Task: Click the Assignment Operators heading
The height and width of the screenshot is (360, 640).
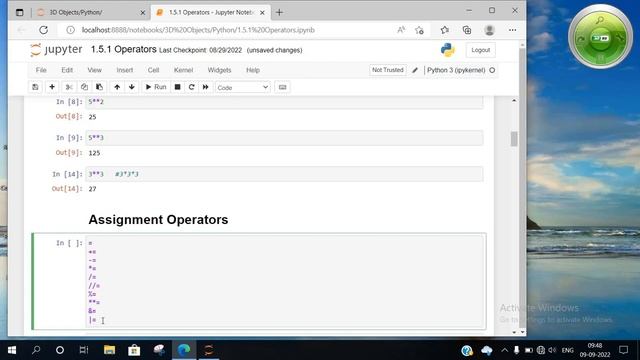Action: (158, 220)
